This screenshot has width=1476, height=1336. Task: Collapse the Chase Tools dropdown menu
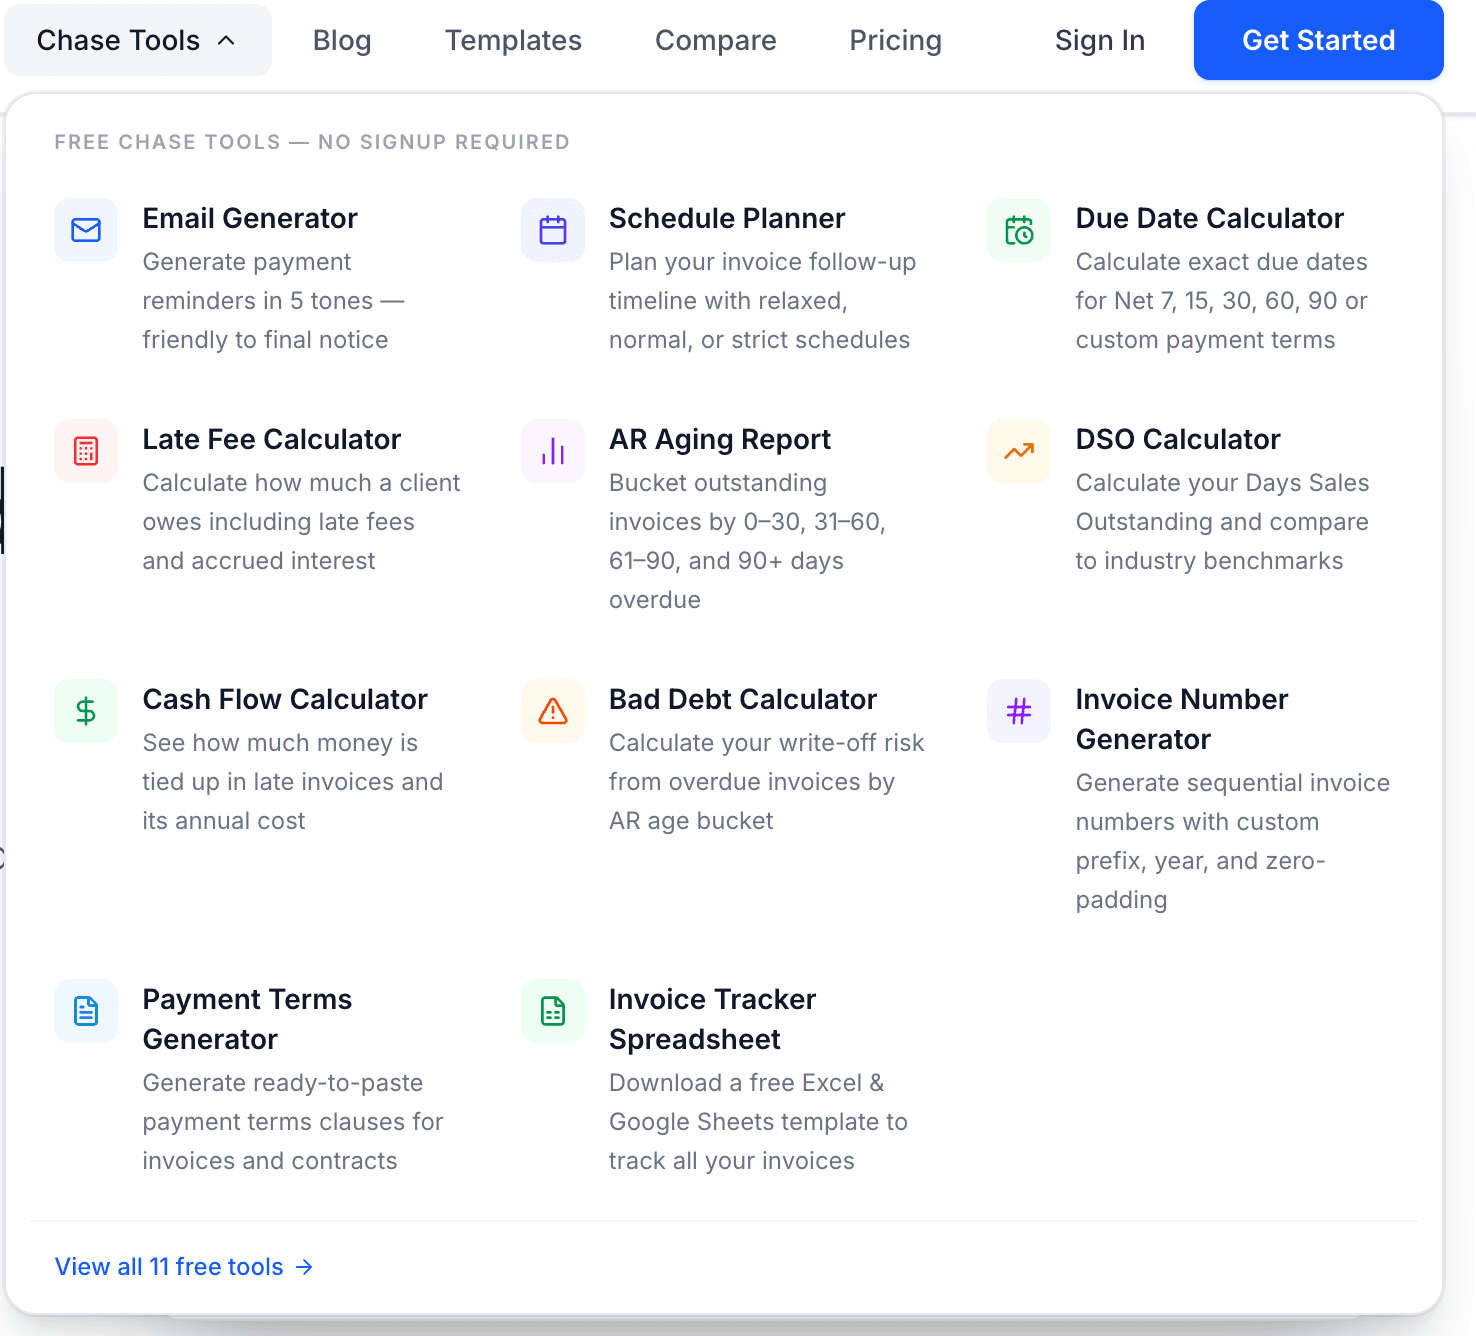(137, 40)
